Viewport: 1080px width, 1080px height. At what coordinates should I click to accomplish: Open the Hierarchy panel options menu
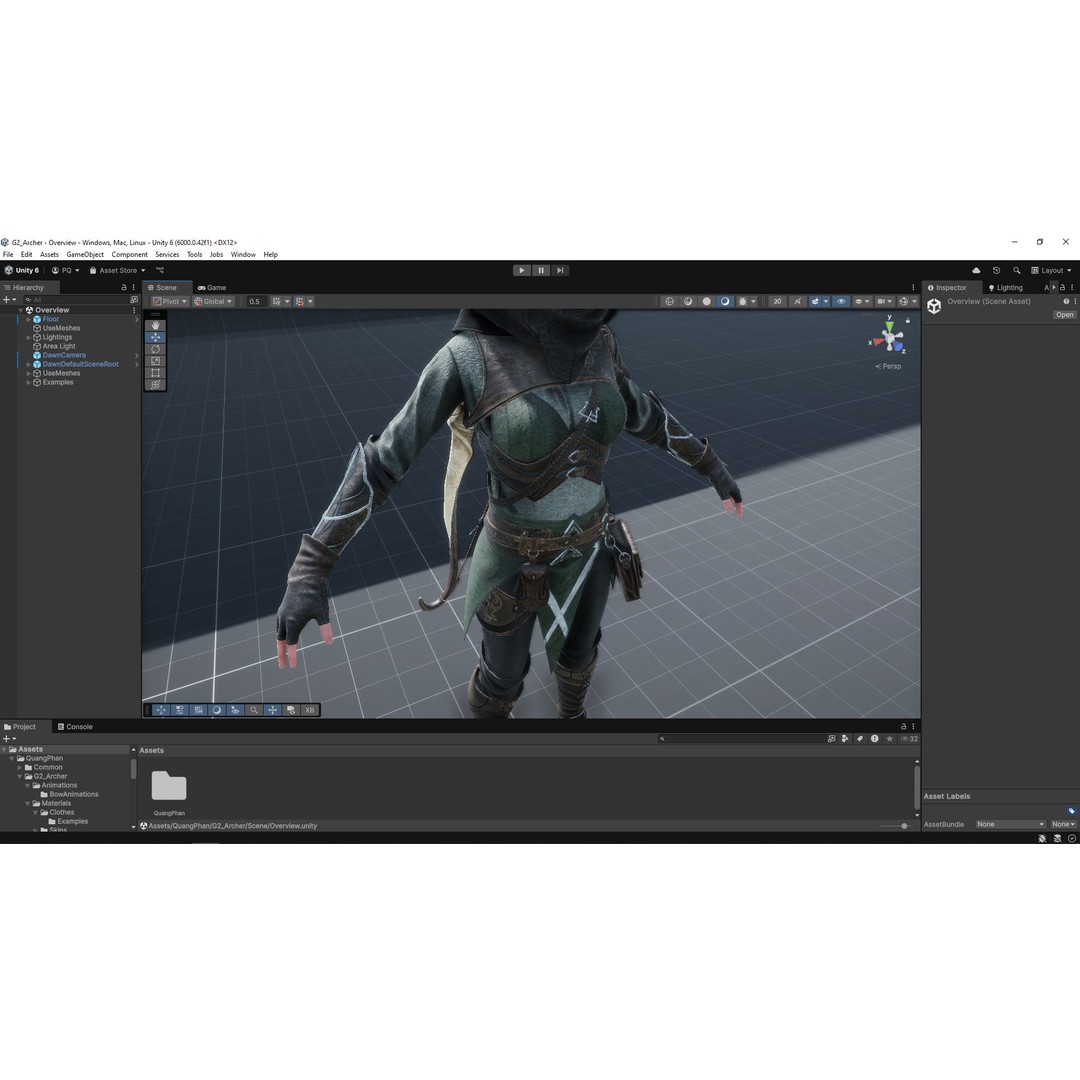tap(134, 287)
